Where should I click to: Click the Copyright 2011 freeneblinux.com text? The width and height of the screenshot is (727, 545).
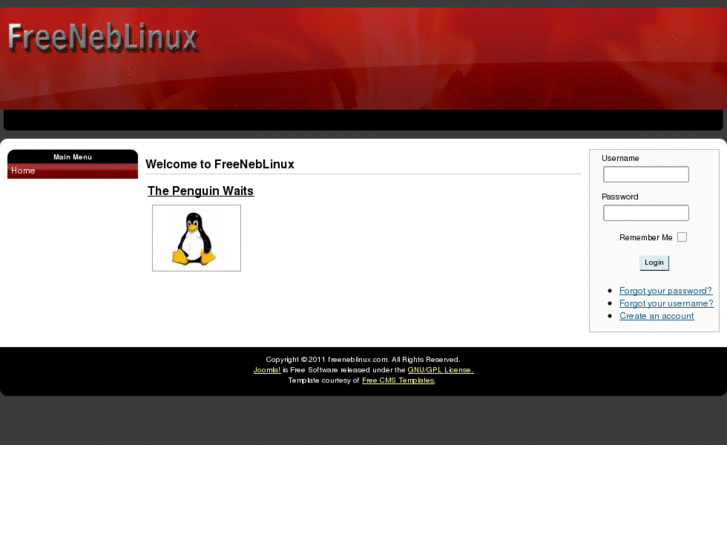click(363, 359)
